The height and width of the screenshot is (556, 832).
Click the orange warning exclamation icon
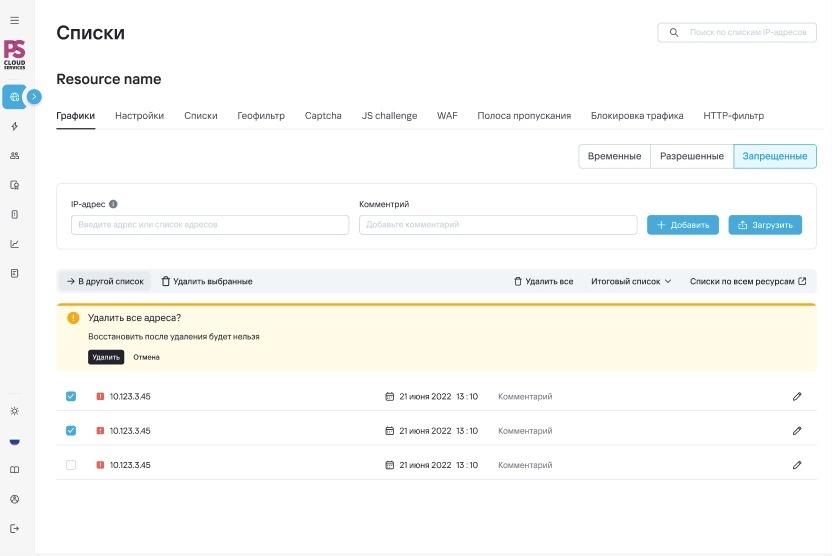[73, 318]
